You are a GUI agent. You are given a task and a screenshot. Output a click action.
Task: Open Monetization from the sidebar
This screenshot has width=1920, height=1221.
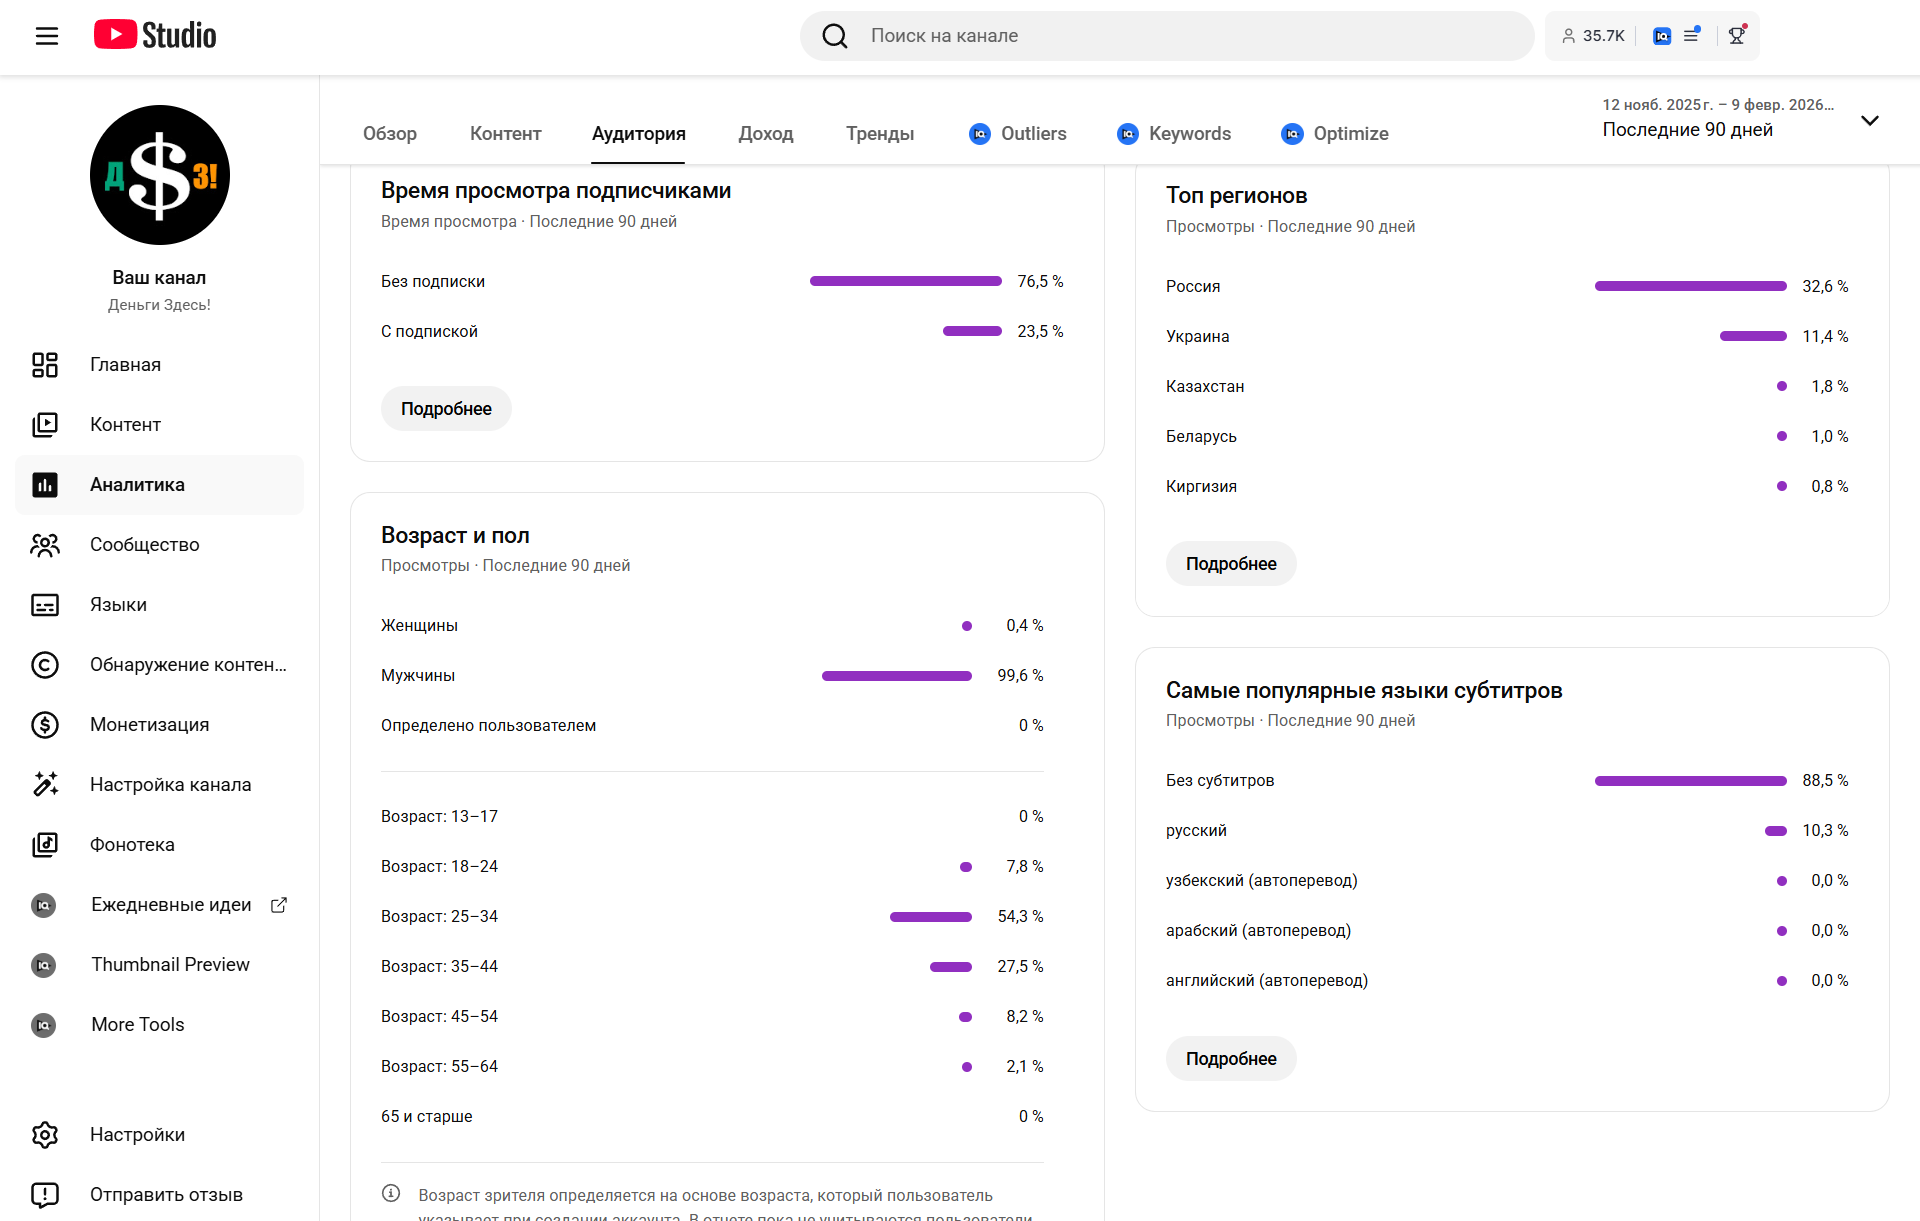pyautogui.click(x=149, y=725)
